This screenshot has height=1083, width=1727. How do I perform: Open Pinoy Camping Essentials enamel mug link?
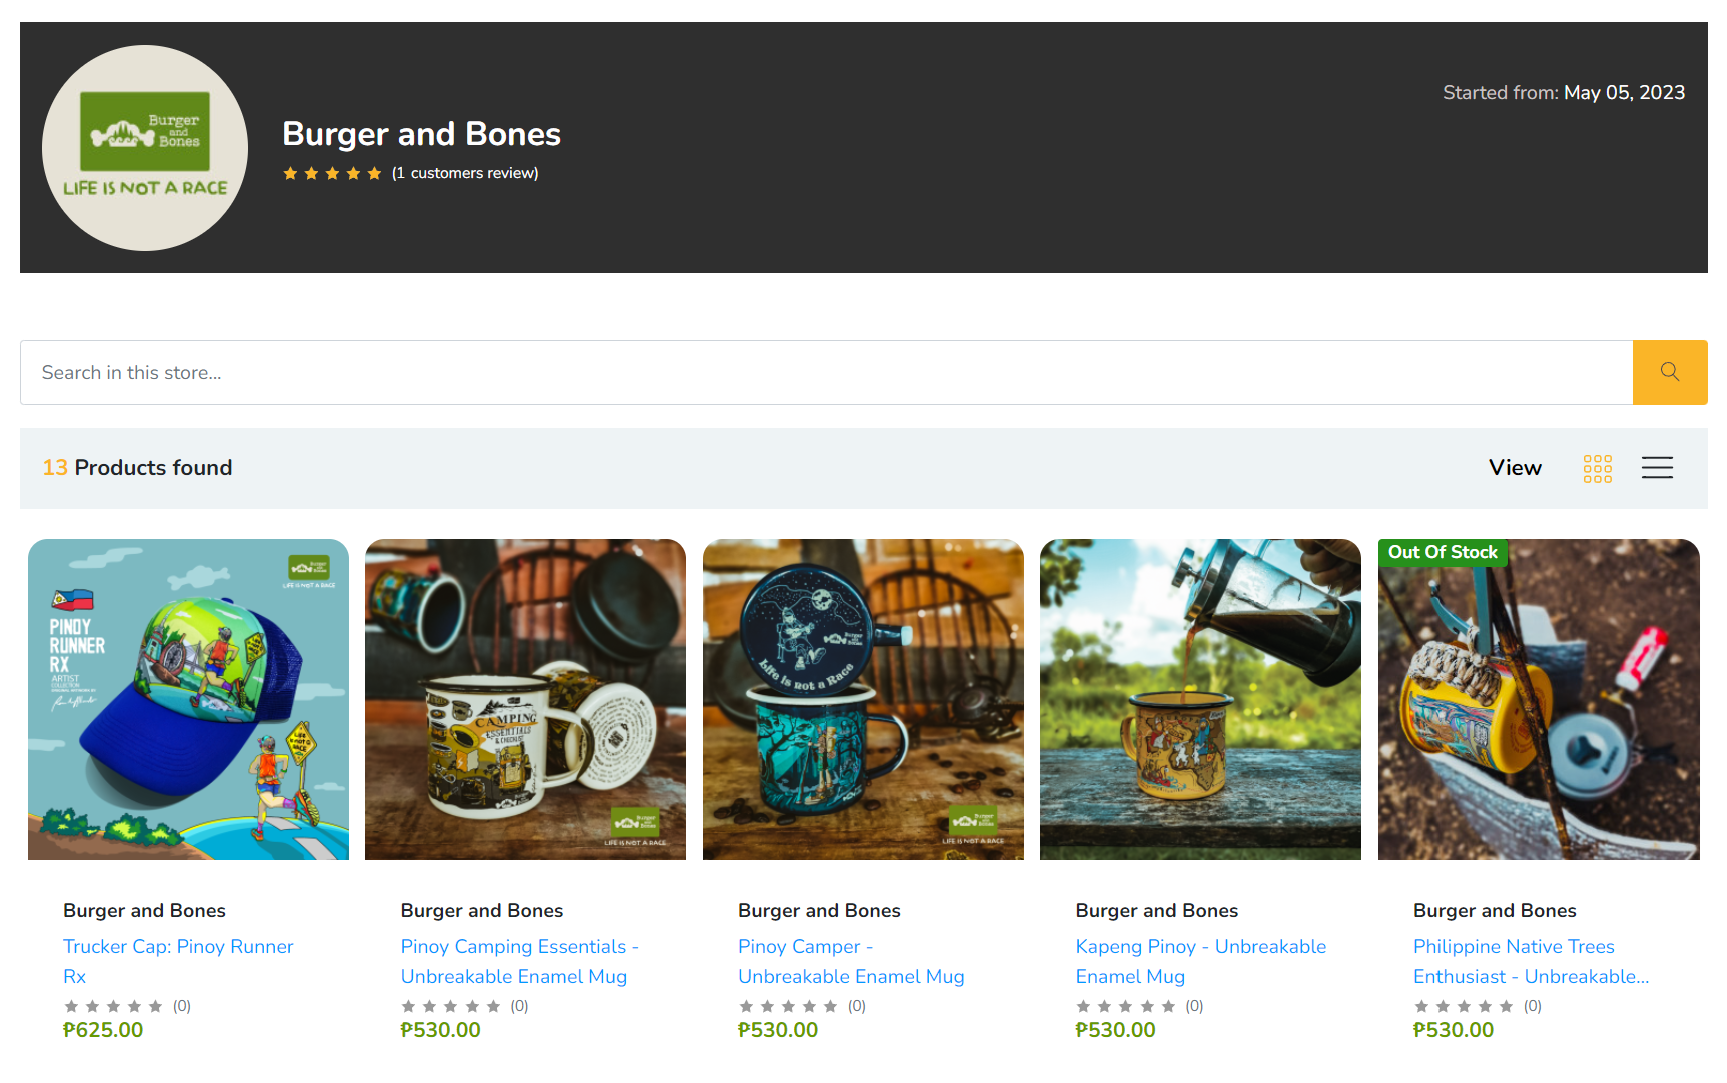(519, 961)
